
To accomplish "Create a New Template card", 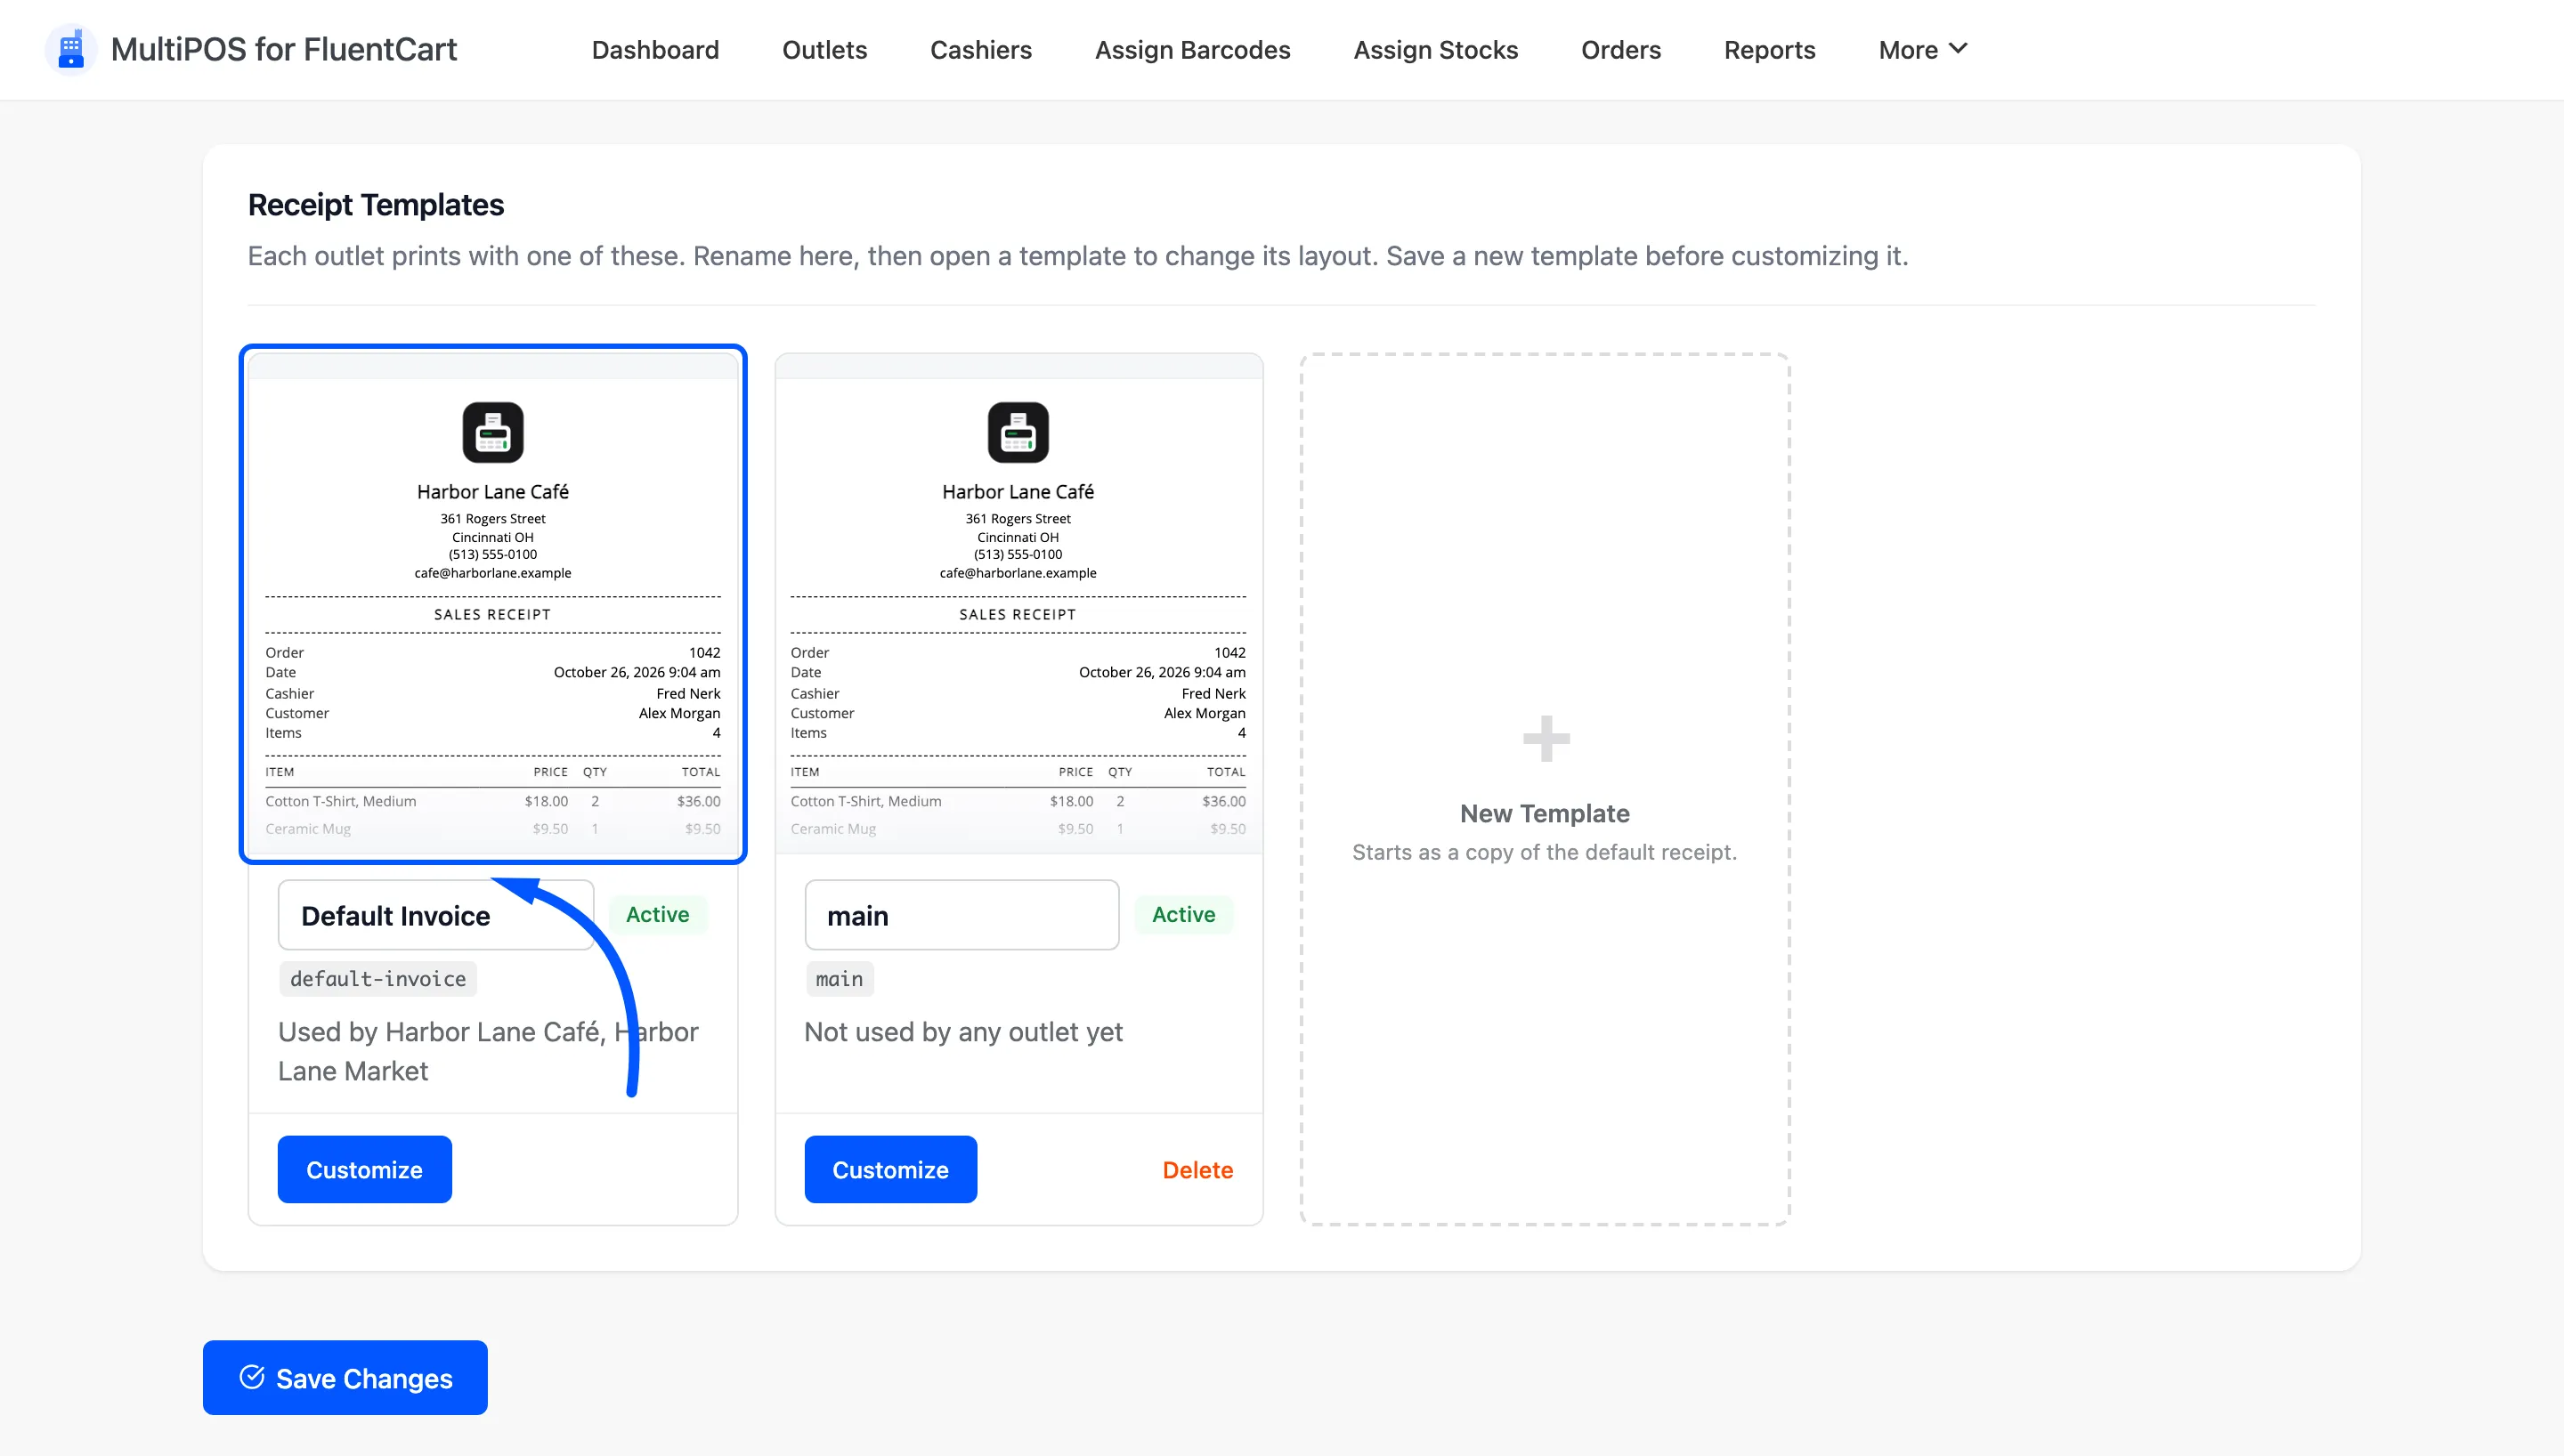I will coord(1545,788).
